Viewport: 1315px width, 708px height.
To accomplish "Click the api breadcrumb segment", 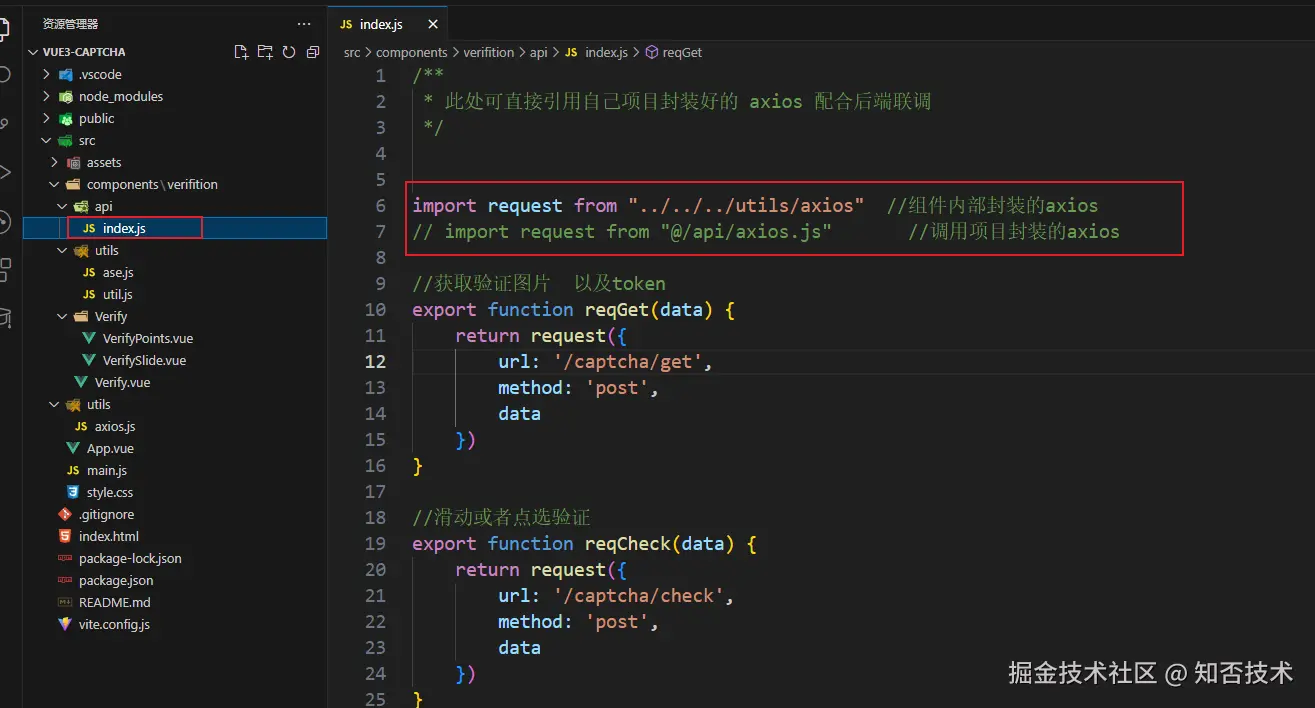I will [539, 52].
